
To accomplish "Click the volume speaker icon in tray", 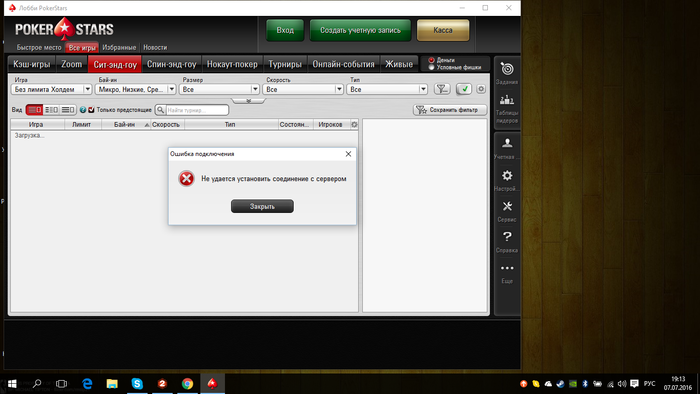I will (x=622, y=384).
